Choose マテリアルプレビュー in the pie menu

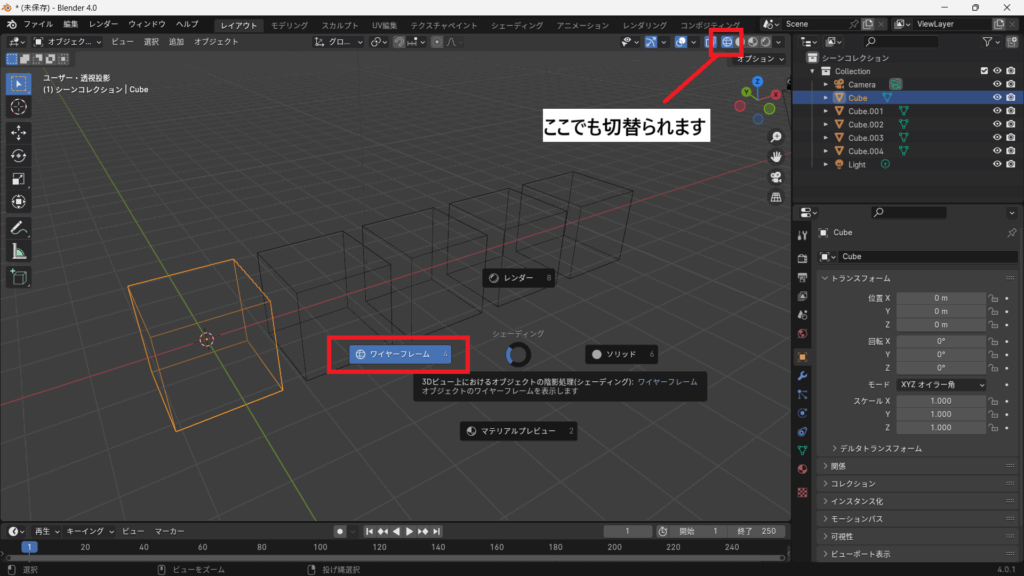click(x=518, y=431)
